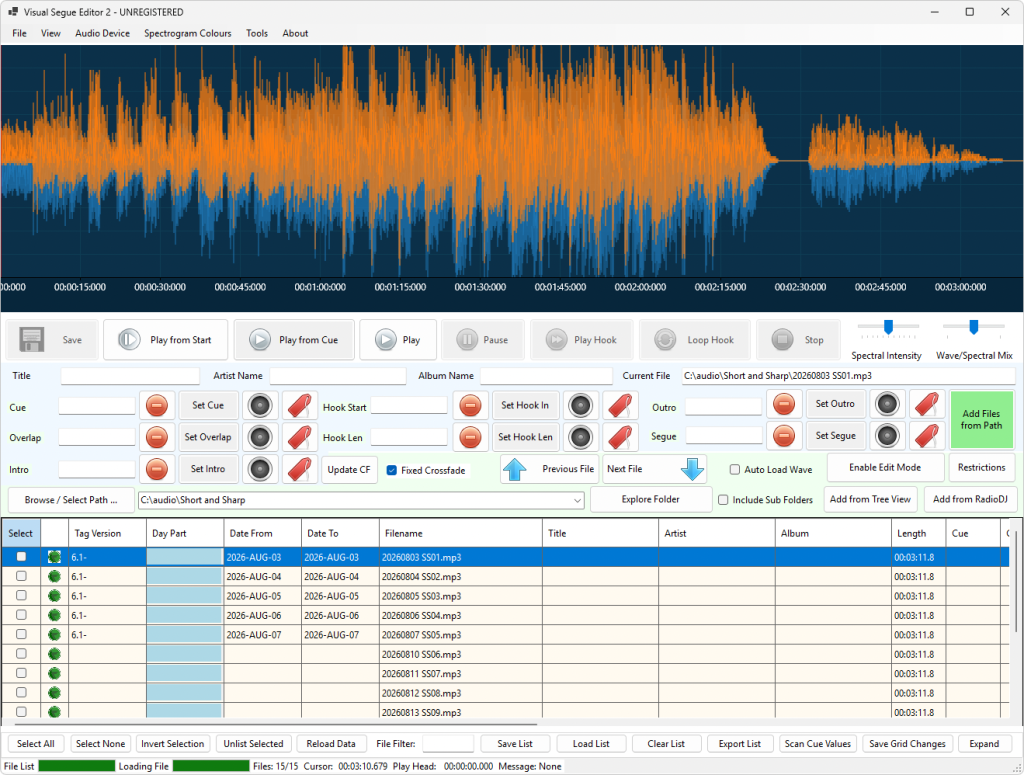Viewport: 1024px width, 775px height.
Task: Open the Audio Device menu
Action: pyautogui.click(x=103, y=33)
